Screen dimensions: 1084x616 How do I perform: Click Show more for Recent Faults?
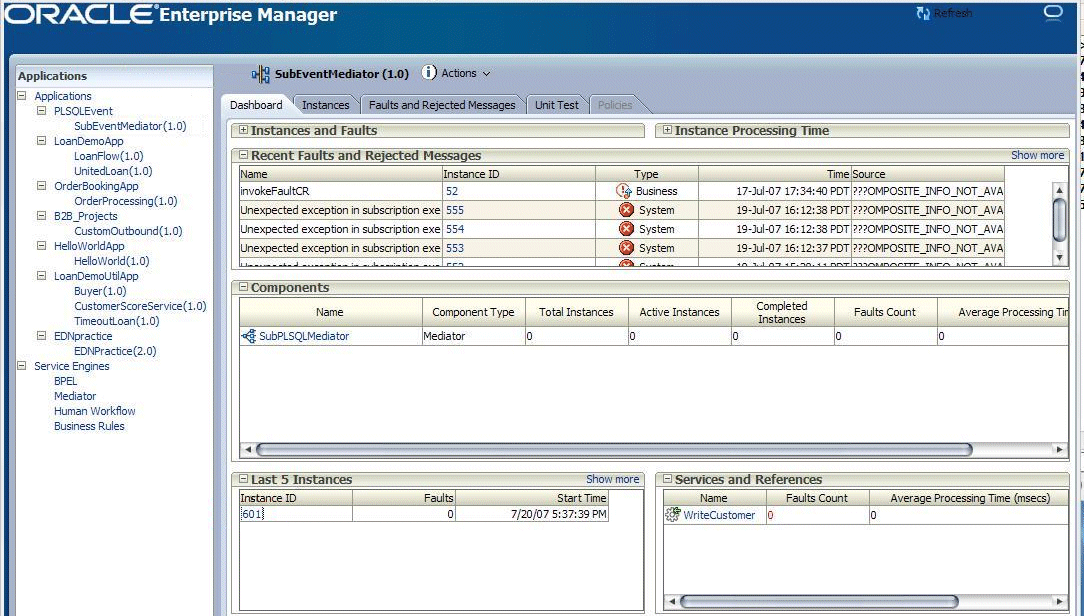point(1037,155)
